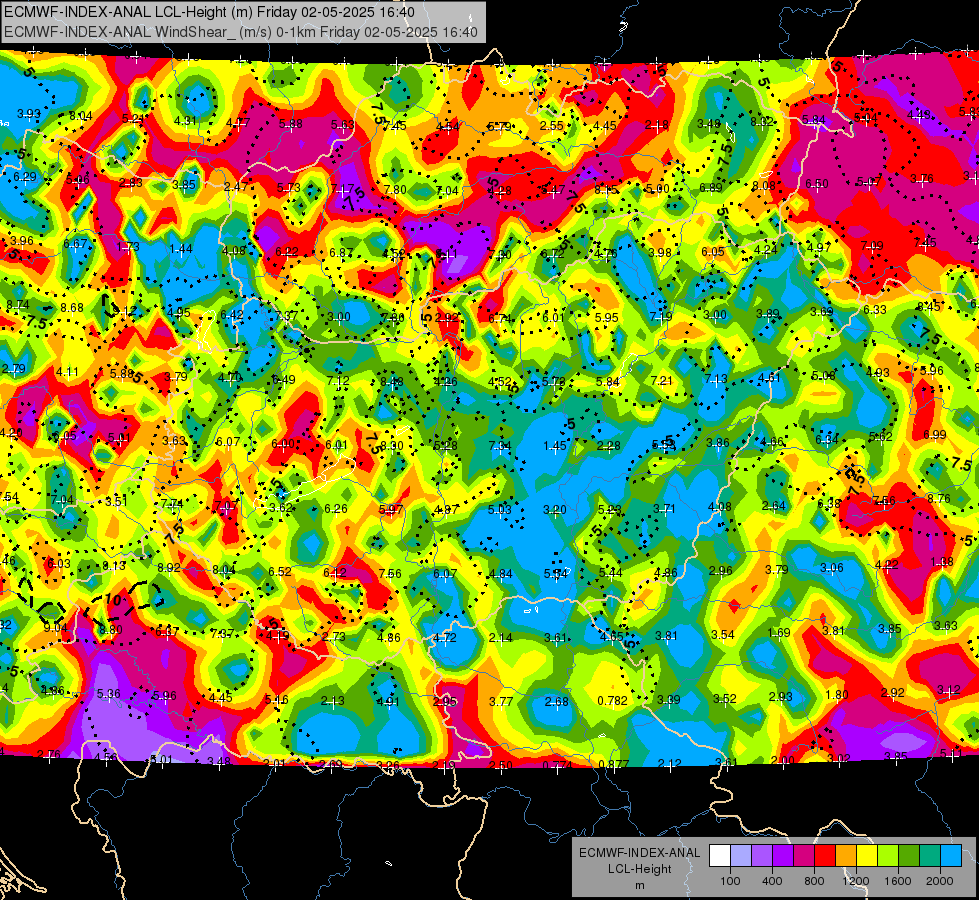979x900 pixels.
Task: Click the legend scale value 2000
Action: [940, 881]
